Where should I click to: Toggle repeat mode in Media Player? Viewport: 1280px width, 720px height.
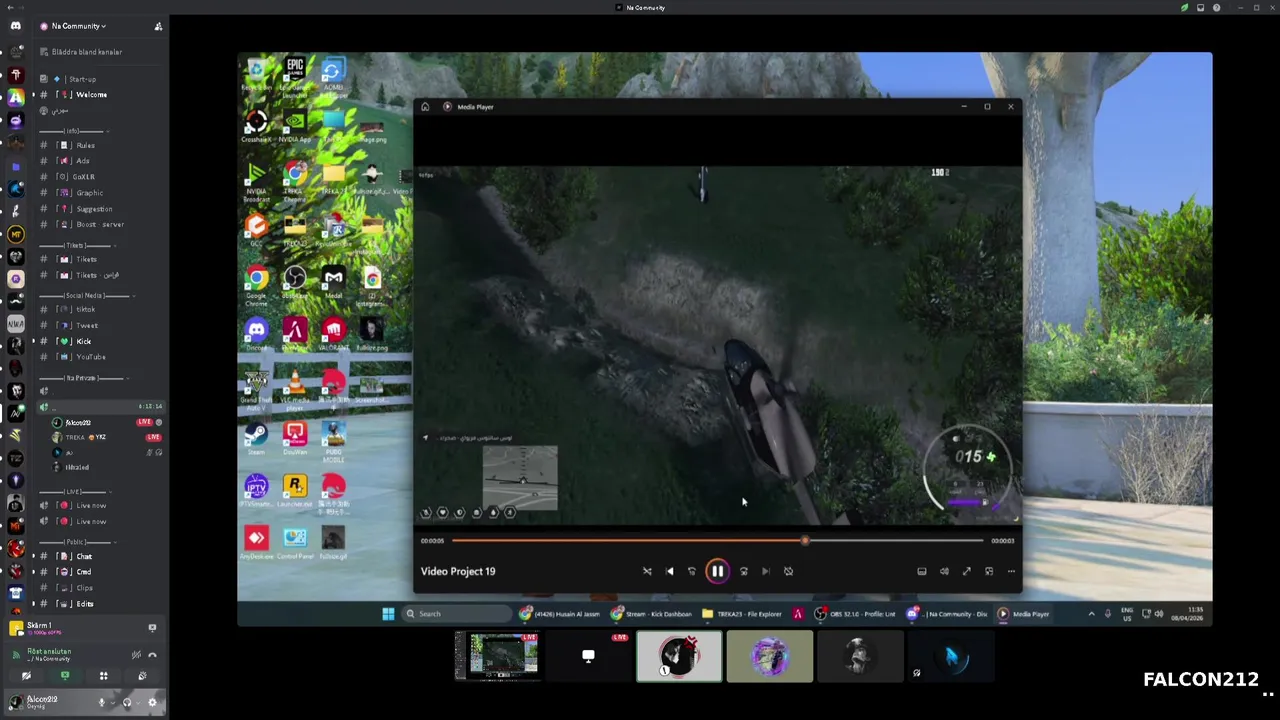pyautogui.click(x=788, y=571)
